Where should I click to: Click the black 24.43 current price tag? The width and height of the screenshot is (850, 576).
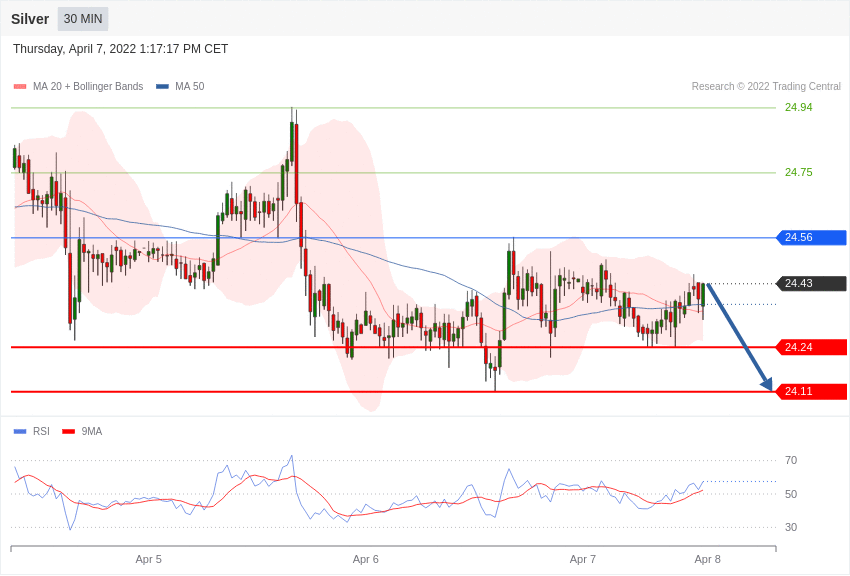(x=812, y=283)
